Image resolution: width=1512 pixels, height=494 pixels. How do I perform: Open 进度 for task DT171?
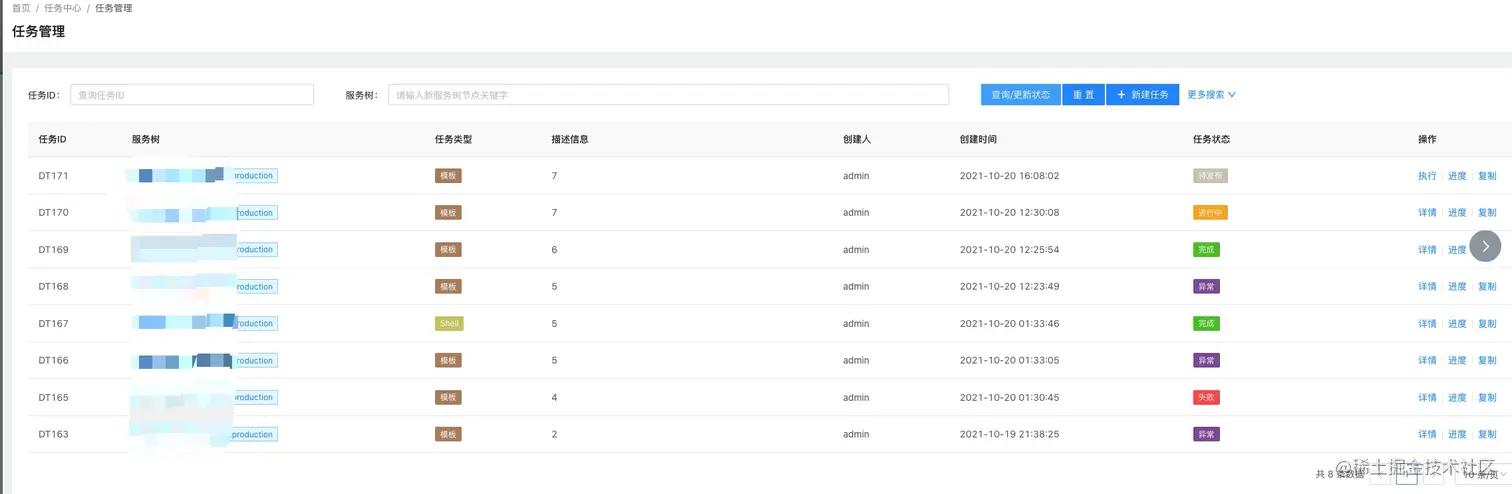click(1457, 176)
